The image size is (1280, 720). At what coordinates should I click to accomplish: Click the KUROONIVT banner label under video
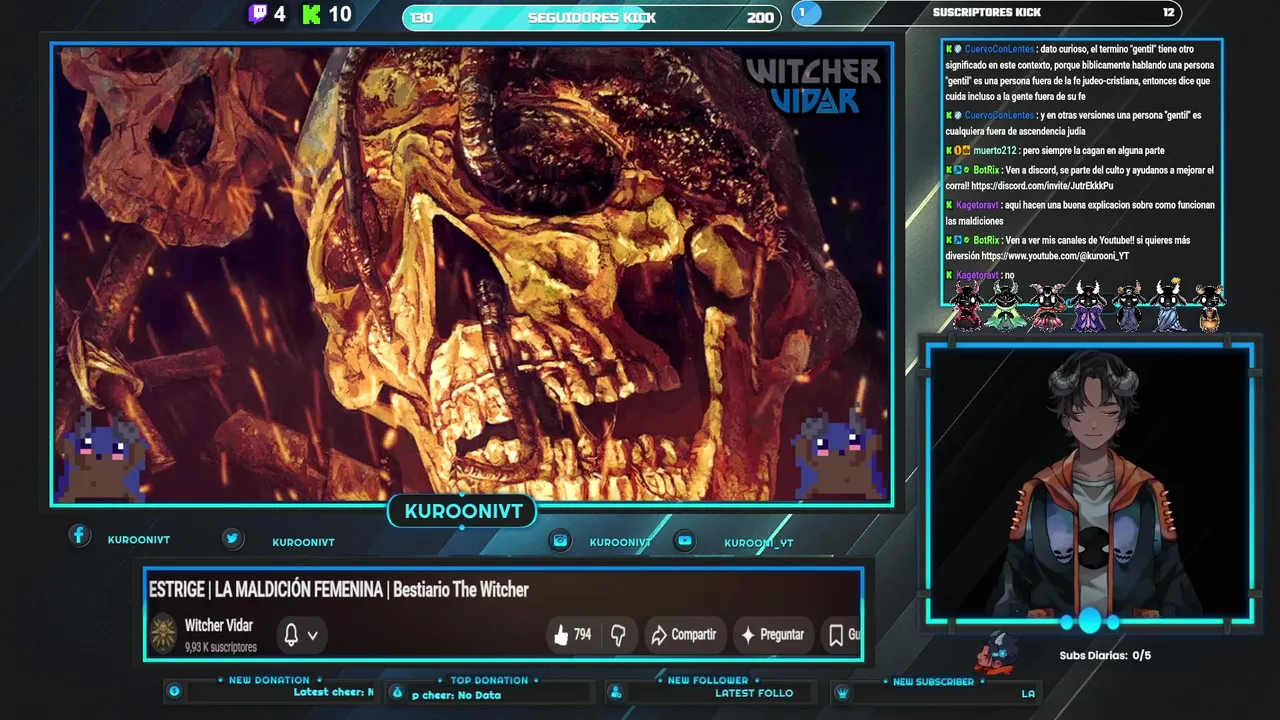coord(463,511)
